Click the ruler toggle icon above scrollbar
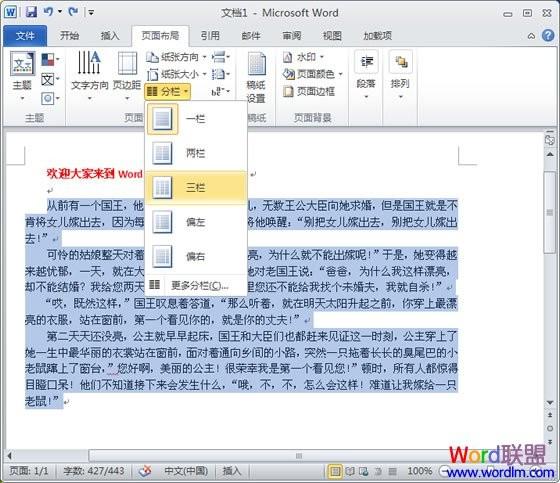This screenshot has width=560, height=483. [550, 139]
